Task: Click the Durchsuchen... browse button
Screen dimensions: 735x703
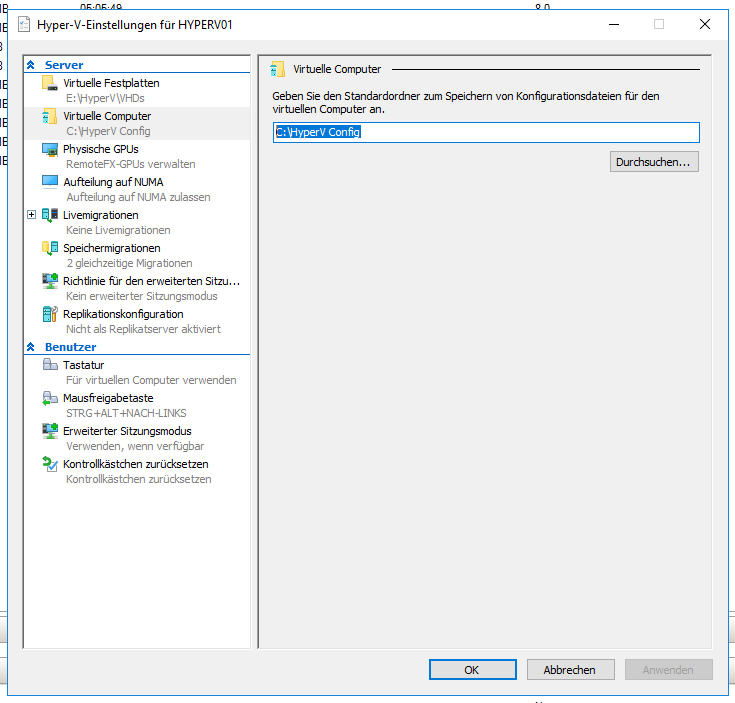Action: click(654, 162)
